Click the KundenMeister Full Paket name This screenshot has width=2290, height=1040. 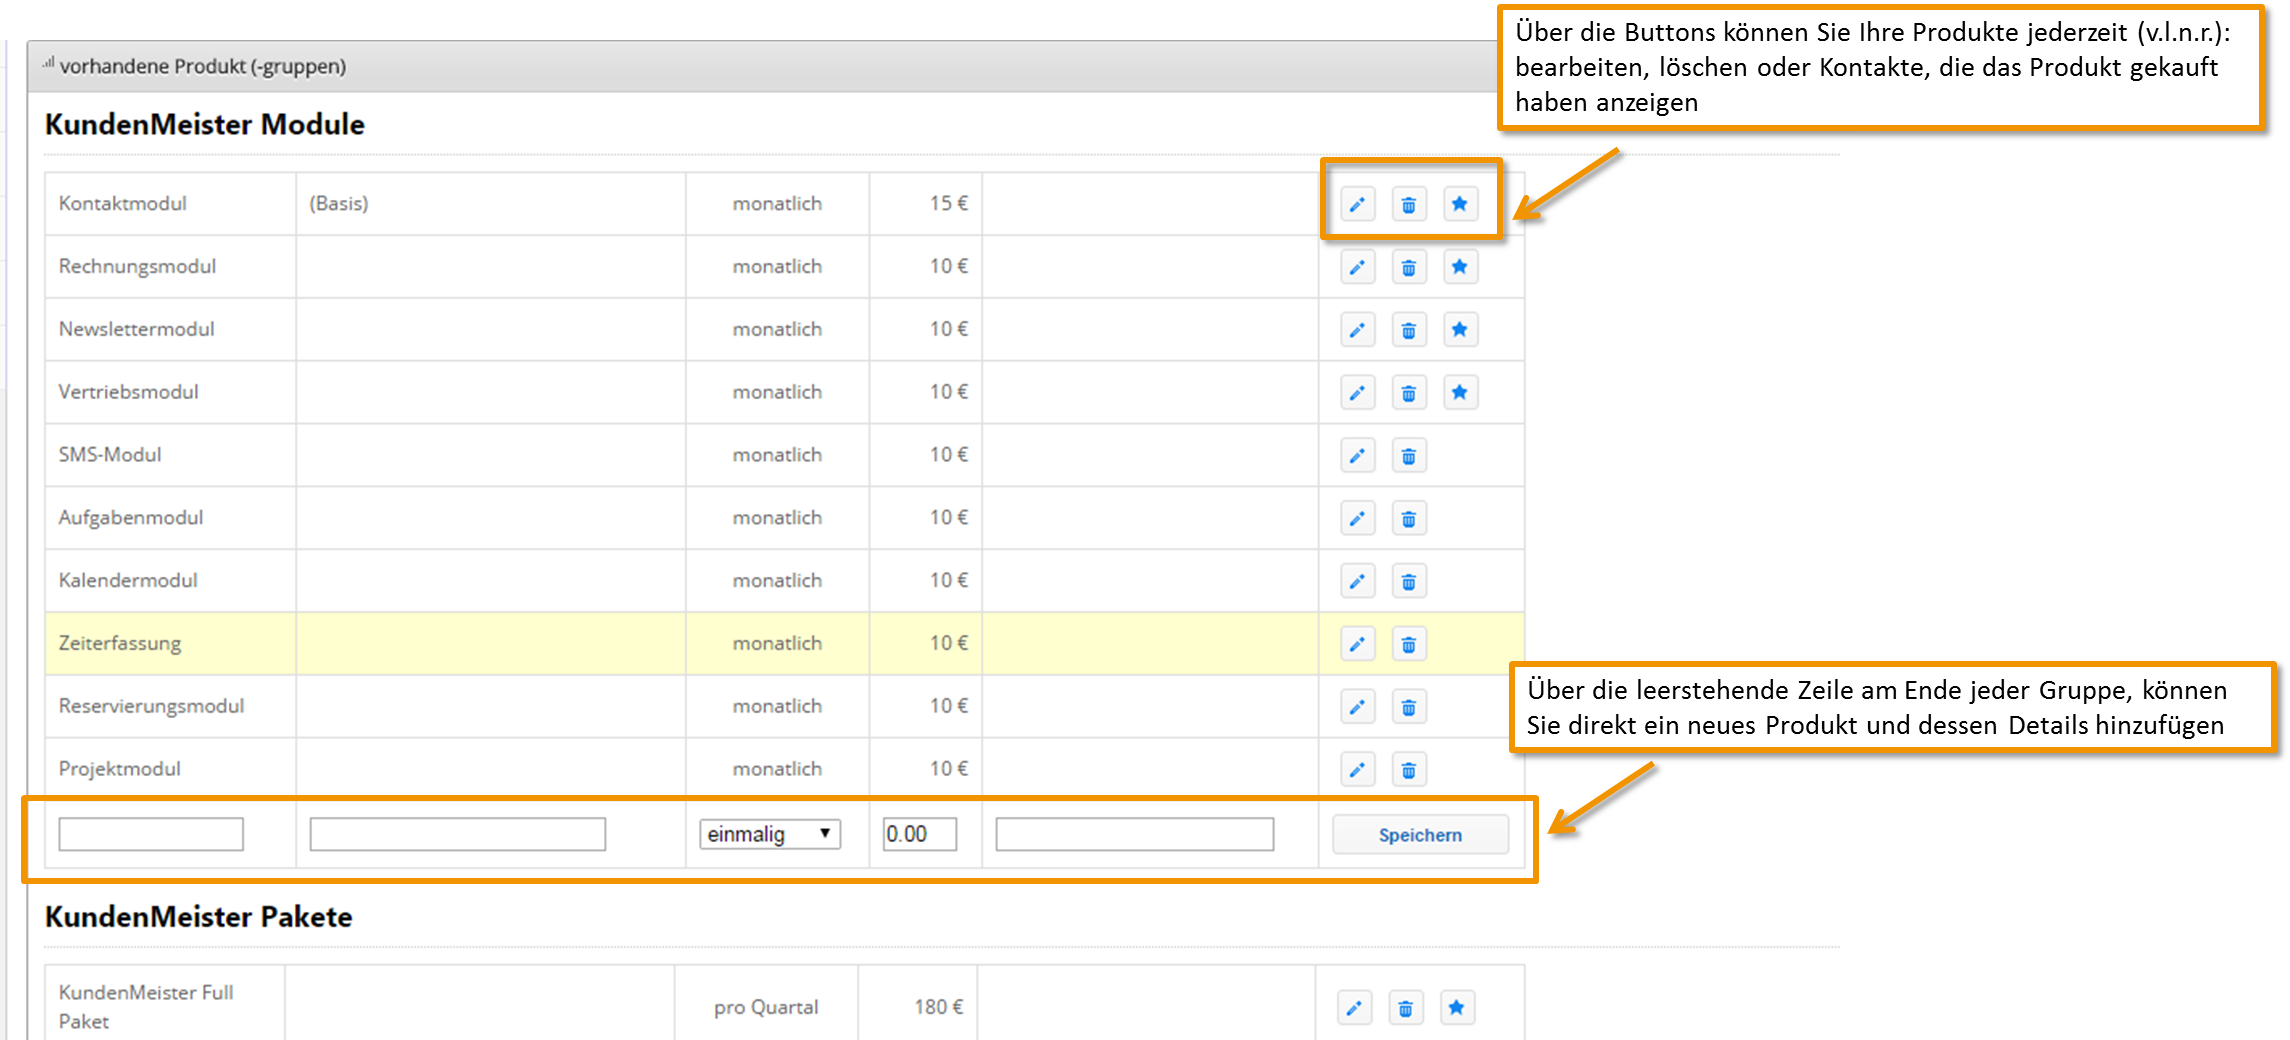[x=146, y=1006]
